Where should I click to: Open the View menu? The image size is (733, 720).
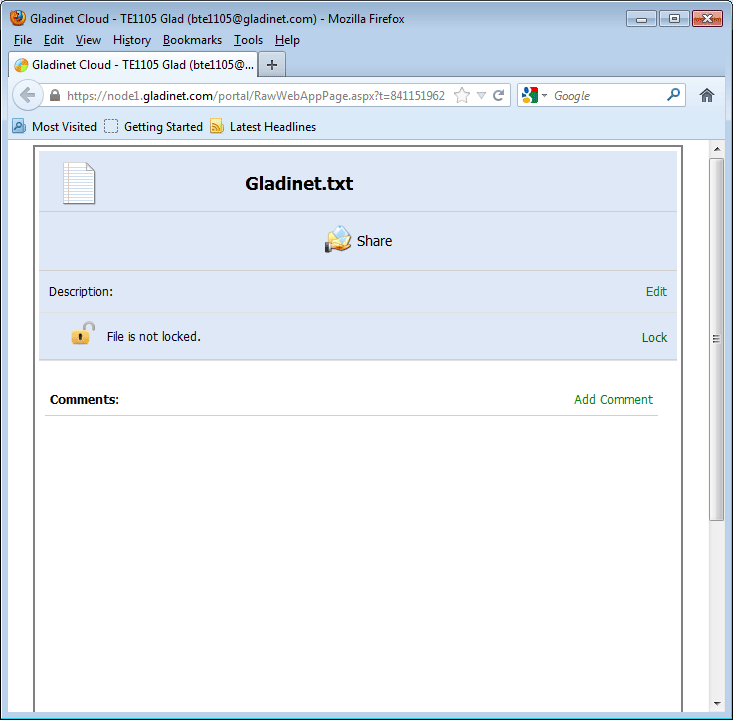click(x=88, y=40)
